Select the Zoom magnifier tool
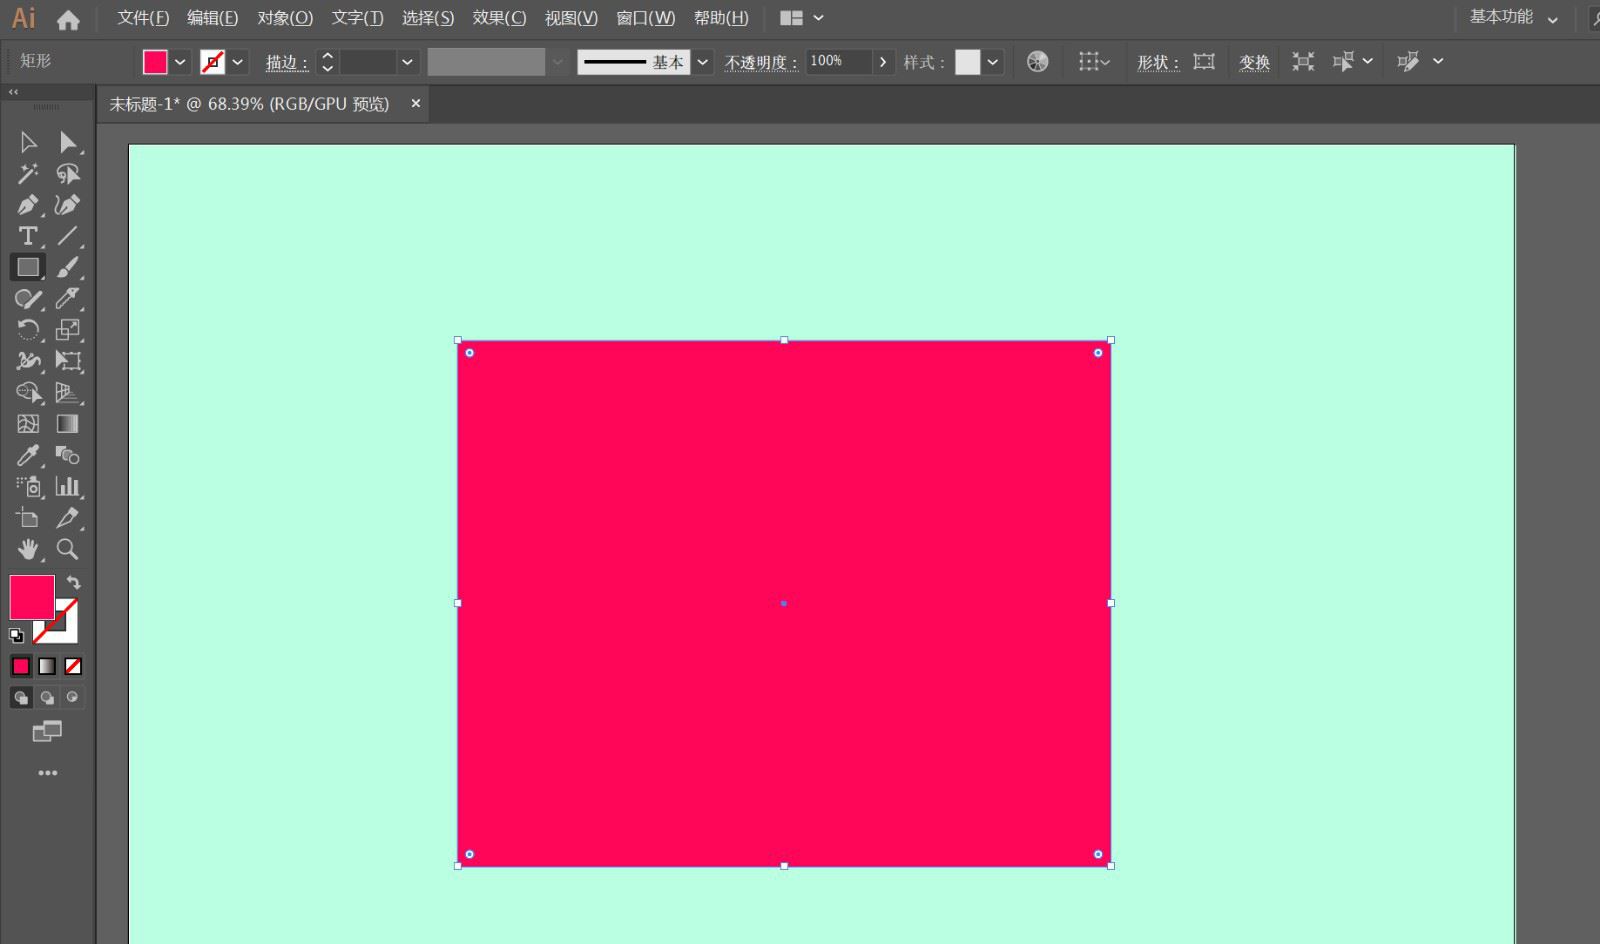 67,549
